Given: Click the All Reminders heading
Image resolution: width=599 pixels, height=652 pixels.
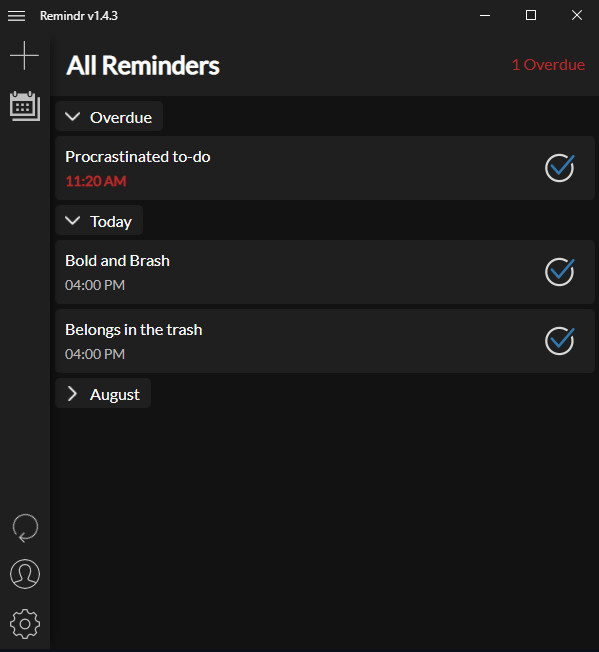Looking at the screenshot, I should click(143, 65).
